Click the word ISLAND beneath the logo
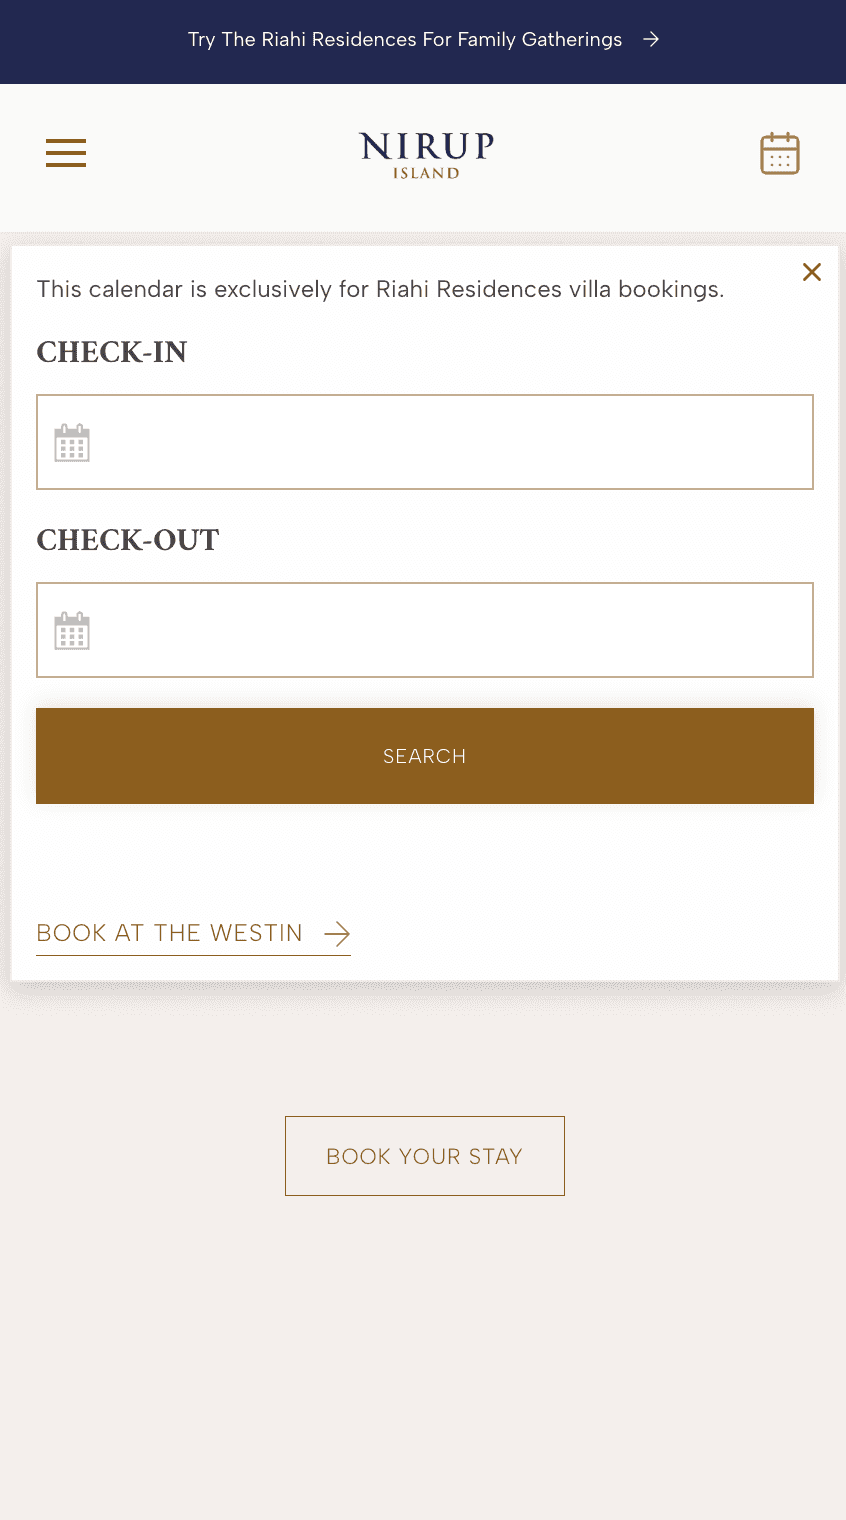Image resolution: width=846 pixels, height=1520 pixels. coord(426,173)
